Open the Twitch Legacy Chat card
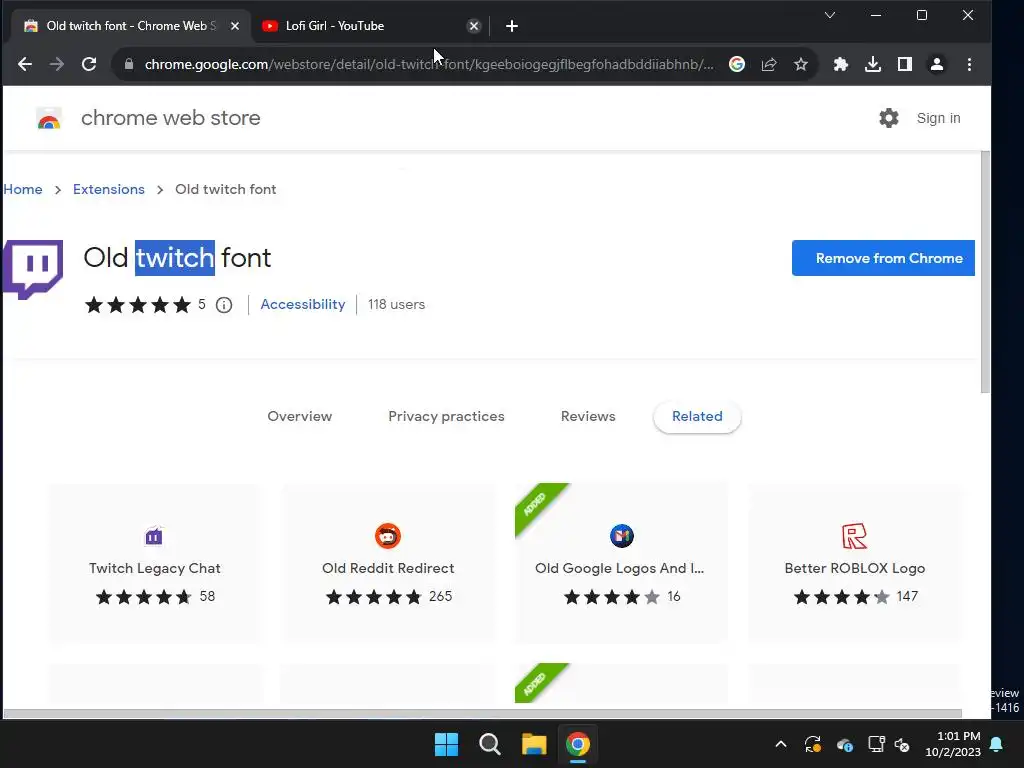 click(155, 563)
